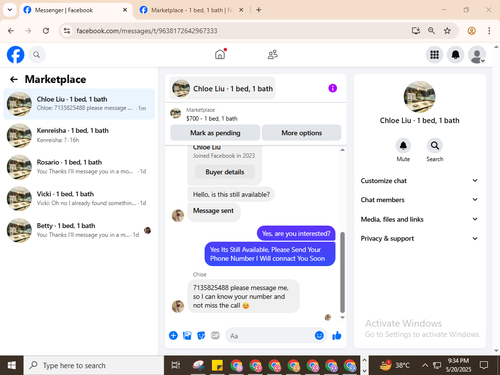
Task: Click the Windows taskbar search box
Action: (x=94, y=365)
